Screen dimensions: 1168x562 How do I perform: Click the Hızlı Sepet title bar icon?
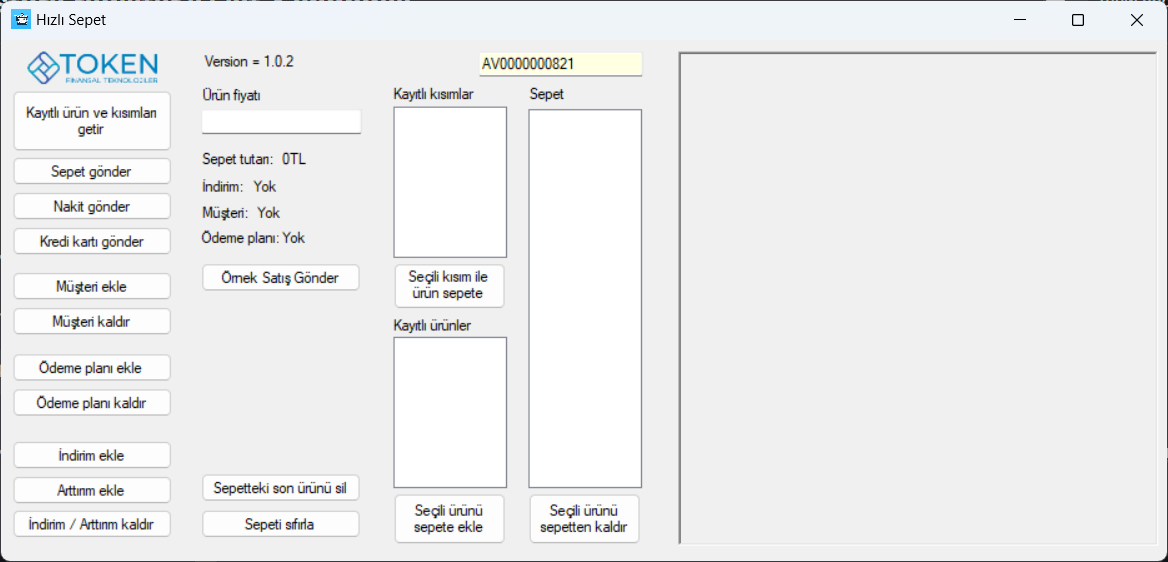tap(20, 19)
